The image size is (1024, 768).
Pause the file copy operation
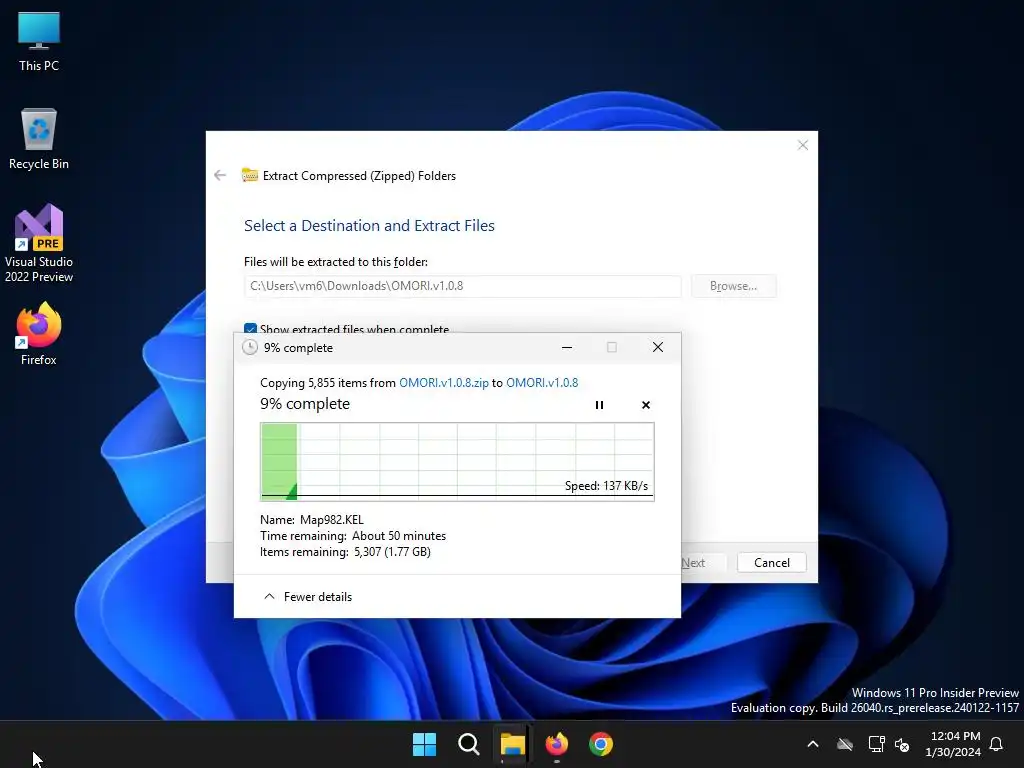coord(599,405)
